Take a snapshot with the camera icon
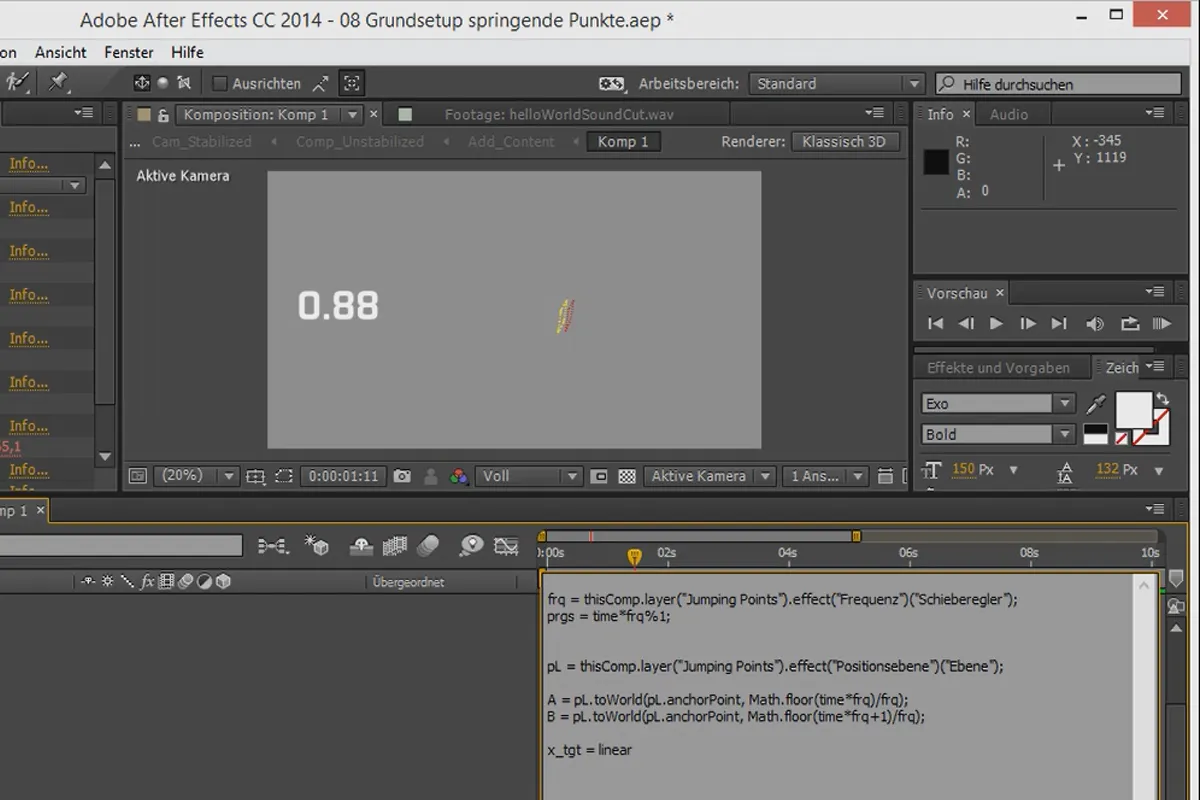 click(x=402, y=476)
